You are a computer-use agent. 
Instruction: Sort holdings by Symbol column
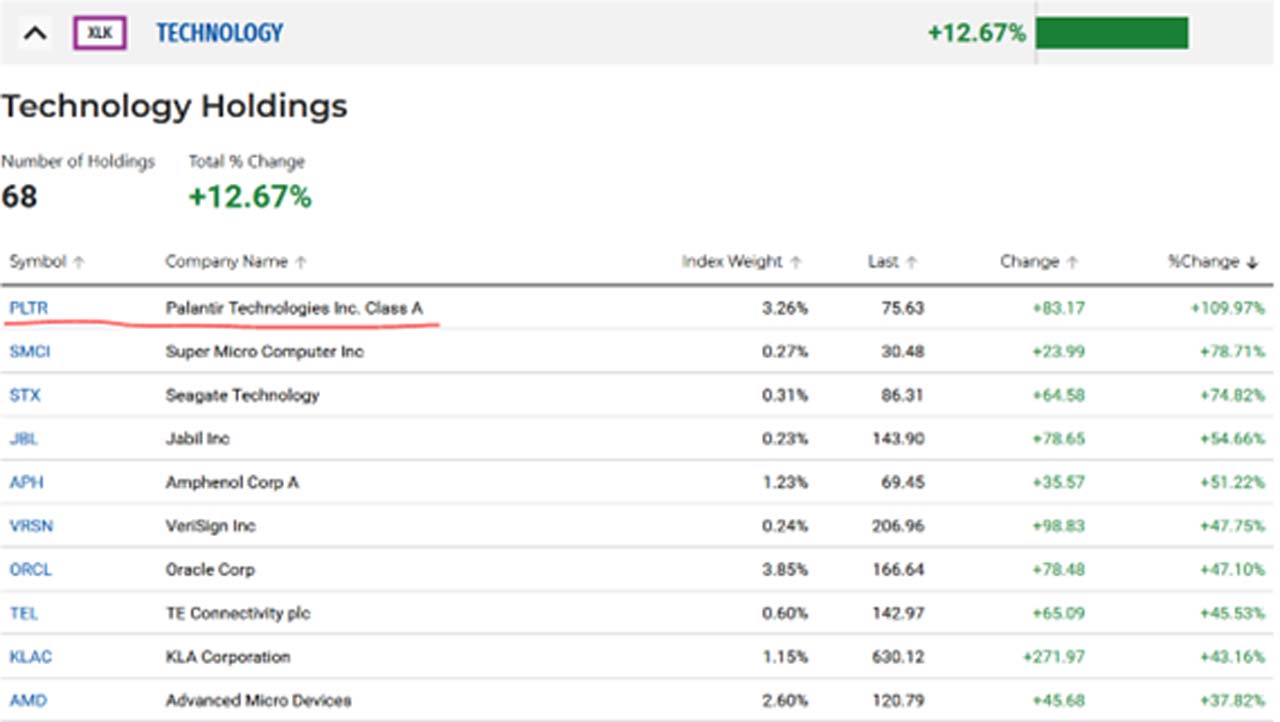47,262
